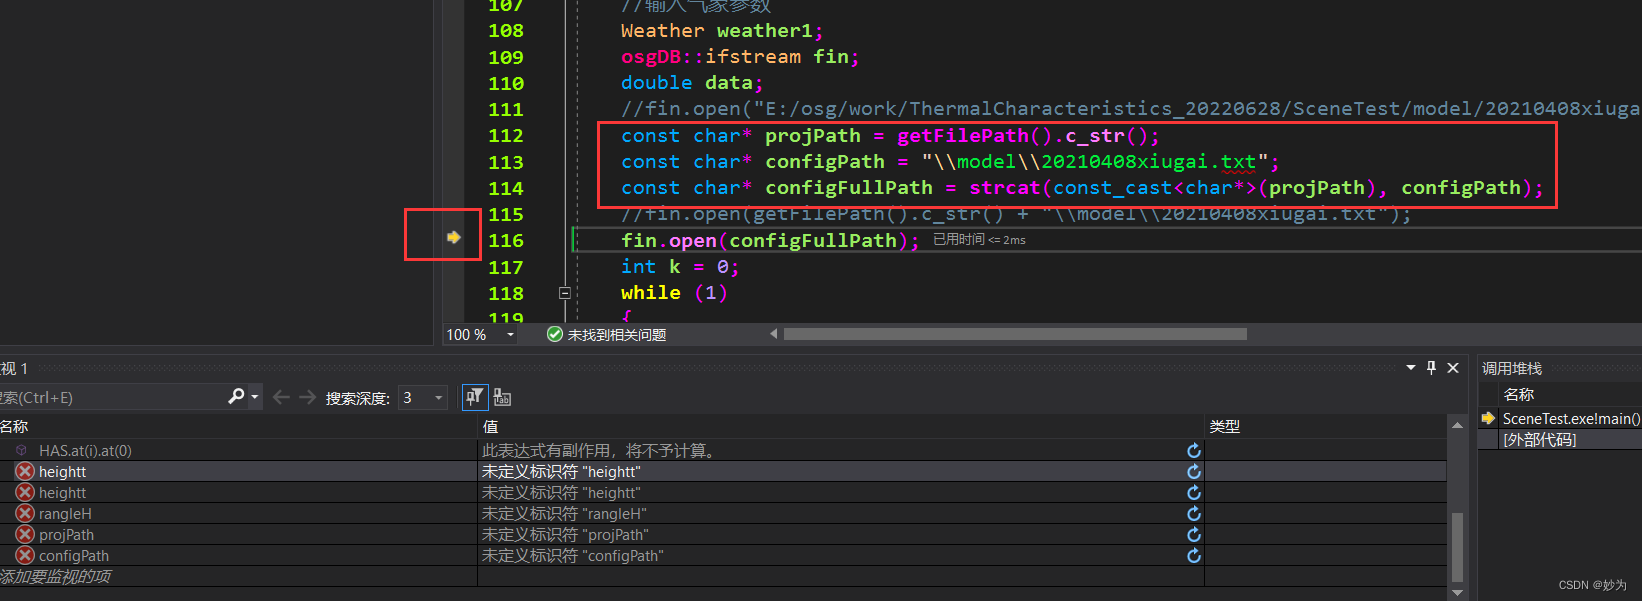Select the rangleH watch entry name
1642x601 pixels.
pos(65,514)
